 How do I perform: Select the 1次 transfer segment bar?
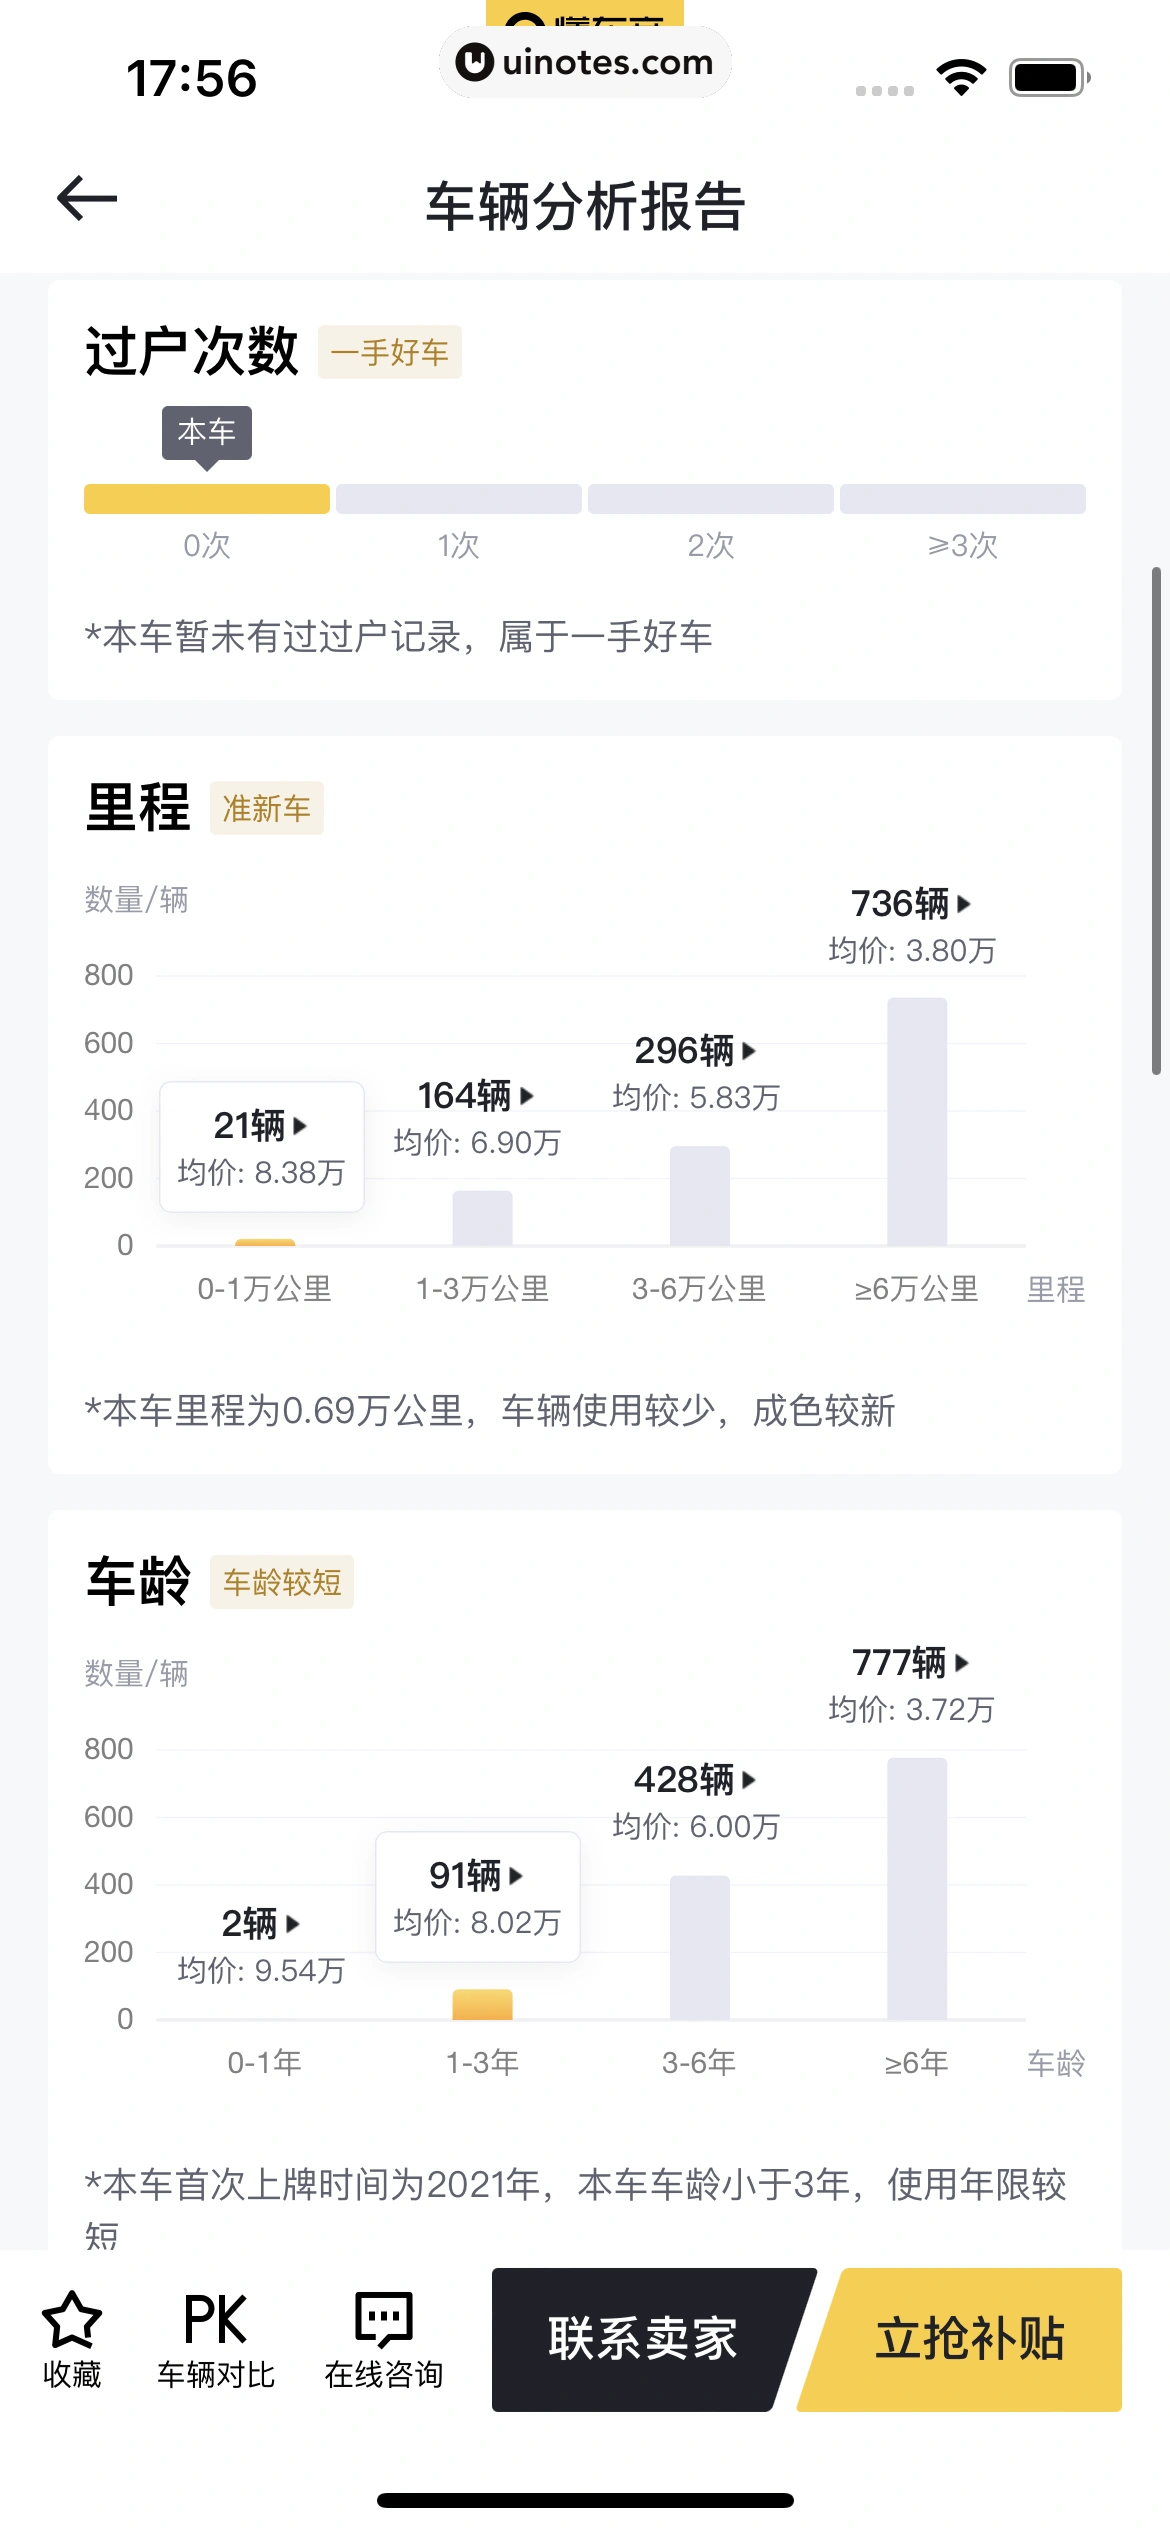(459, 499)
